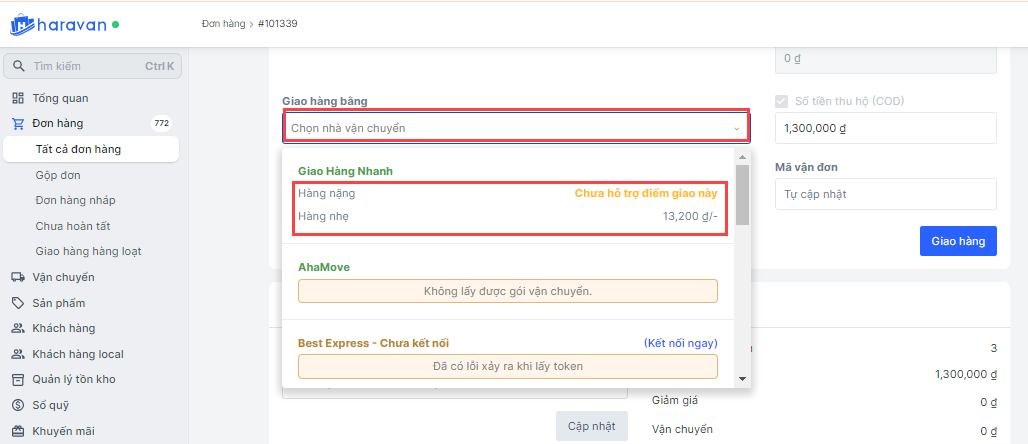Click Kết nối ngay link for Best Express

[x=681, y=343]
